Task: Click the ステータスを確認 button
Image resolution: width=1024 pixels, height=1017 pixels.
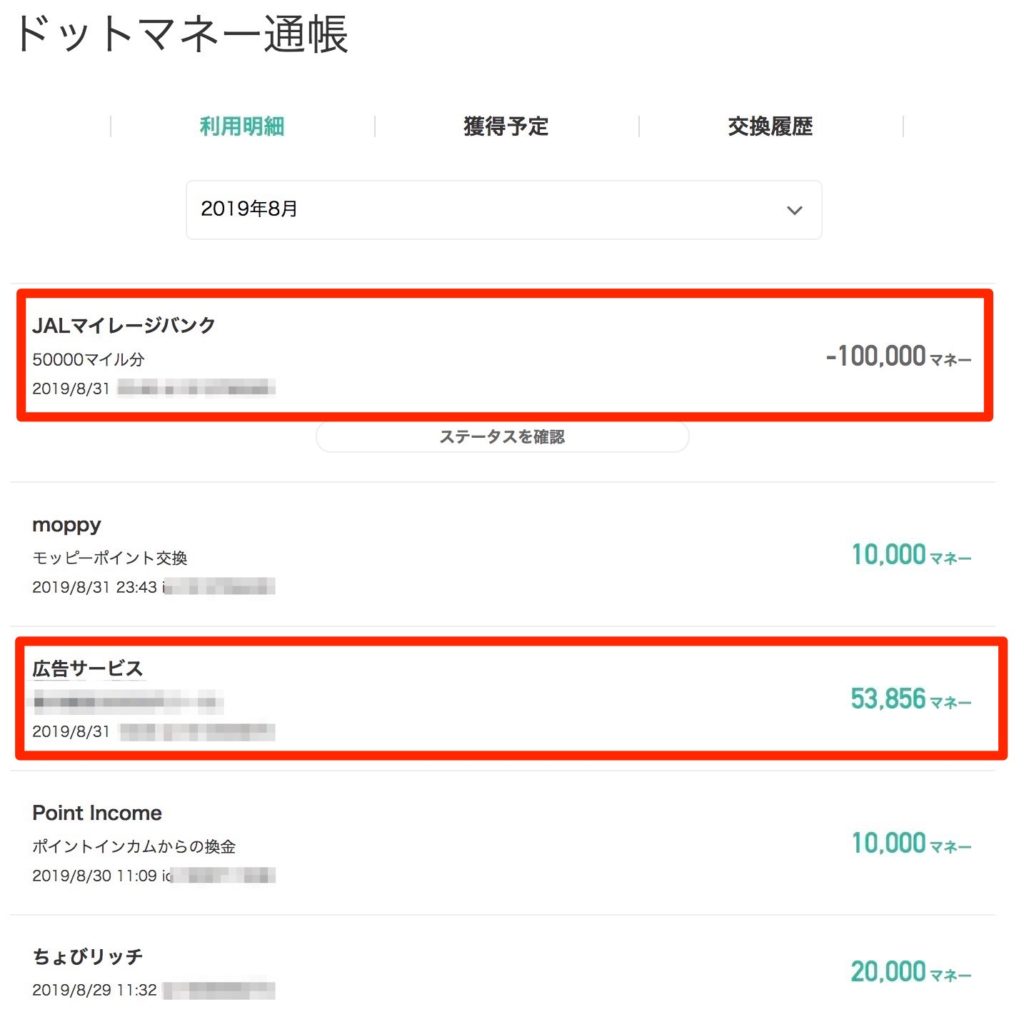Action: 502,436
